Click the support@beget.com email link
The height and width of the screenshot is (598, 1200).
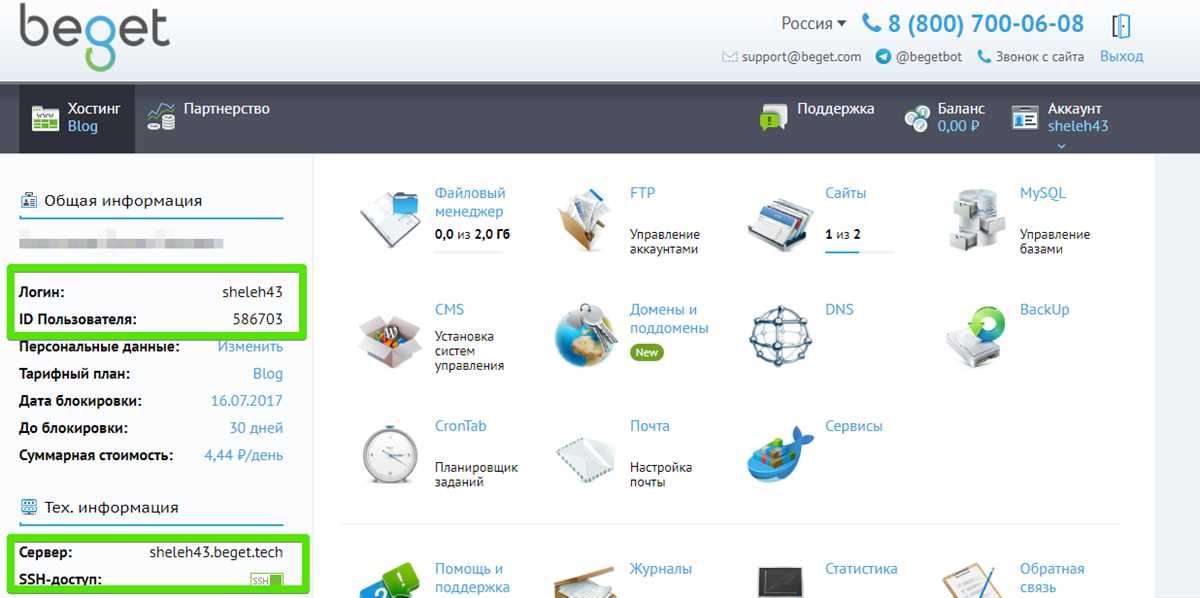(x=801, y=57)
